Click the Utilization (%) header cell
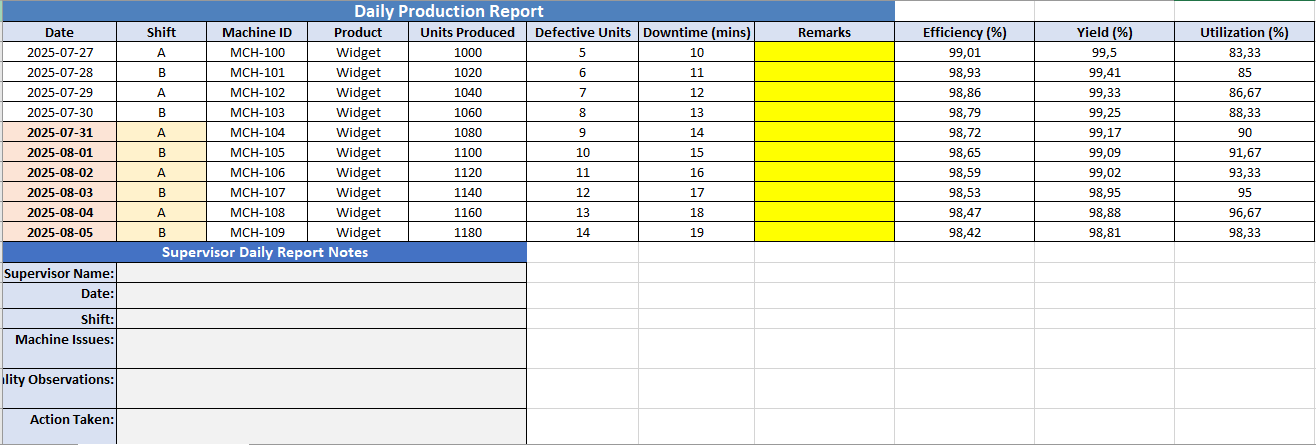 click(x=1244, y=32)
